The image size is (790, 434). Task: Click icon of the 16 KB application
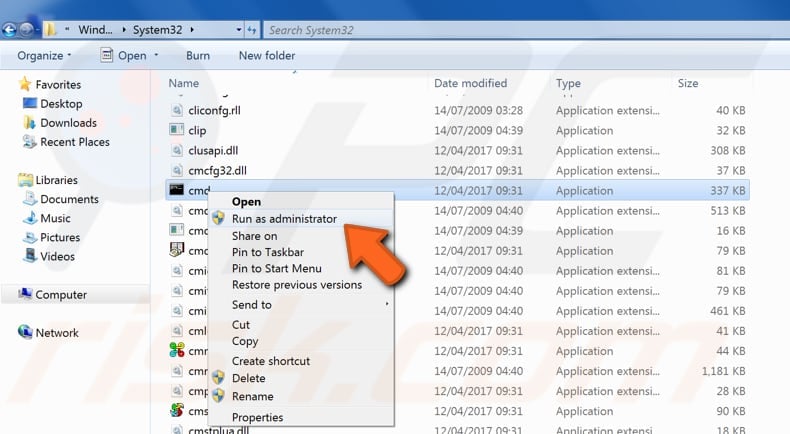(176, 230)
